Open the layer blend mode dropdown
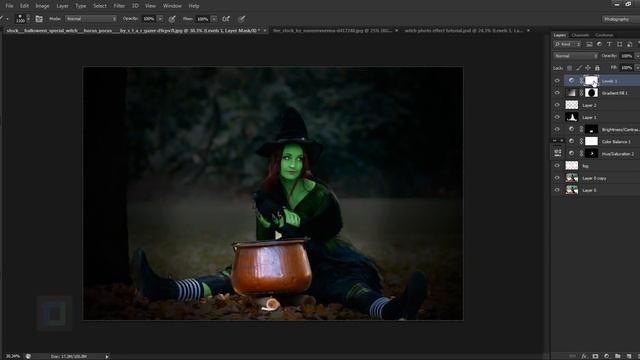640x360 pixels. [576, 56]
